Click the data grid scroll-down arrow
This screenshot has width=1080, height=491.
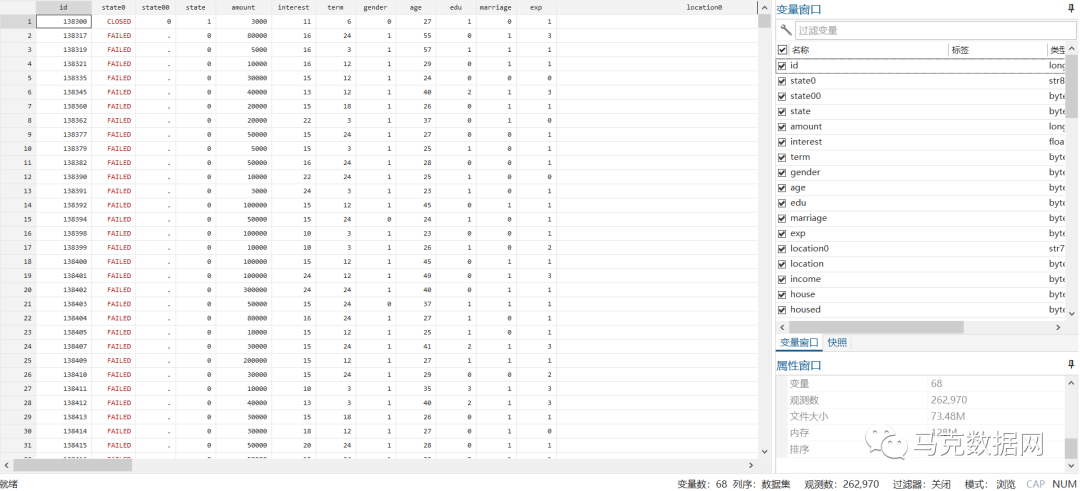(x=764, y=452)
